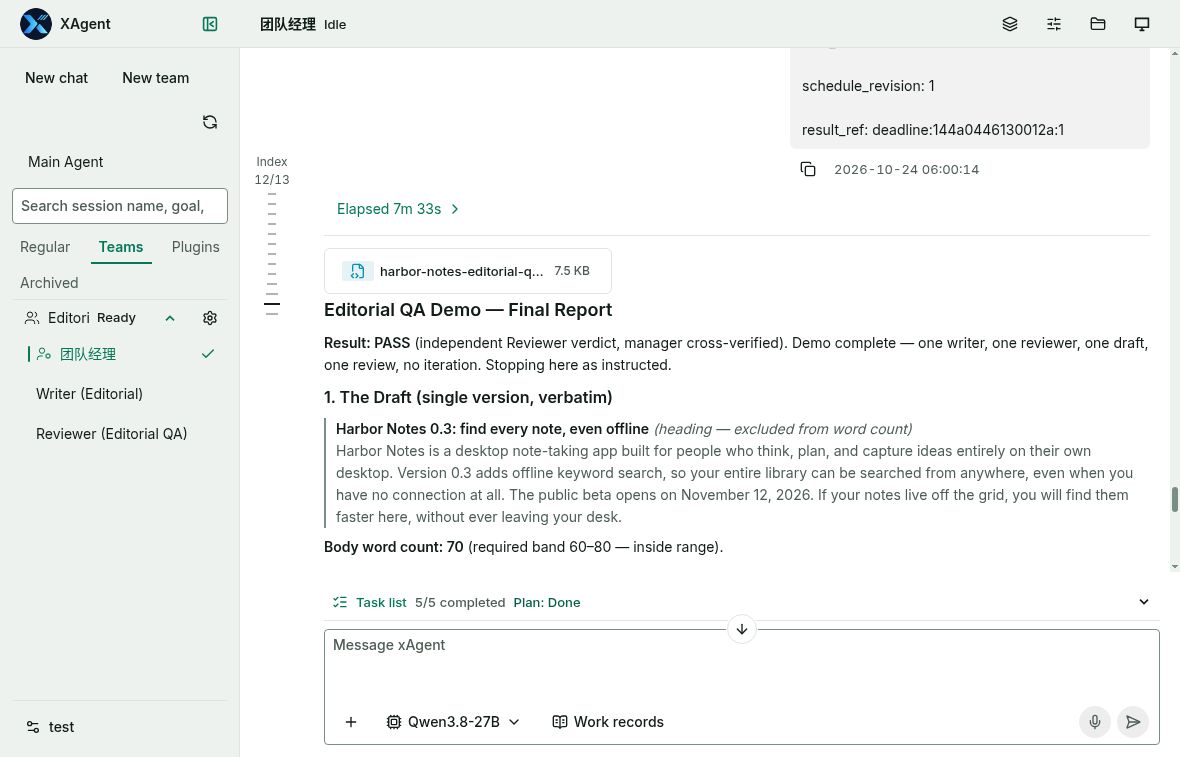
Task: Click the team people icon beside Editori
Action: pos(32,318)
